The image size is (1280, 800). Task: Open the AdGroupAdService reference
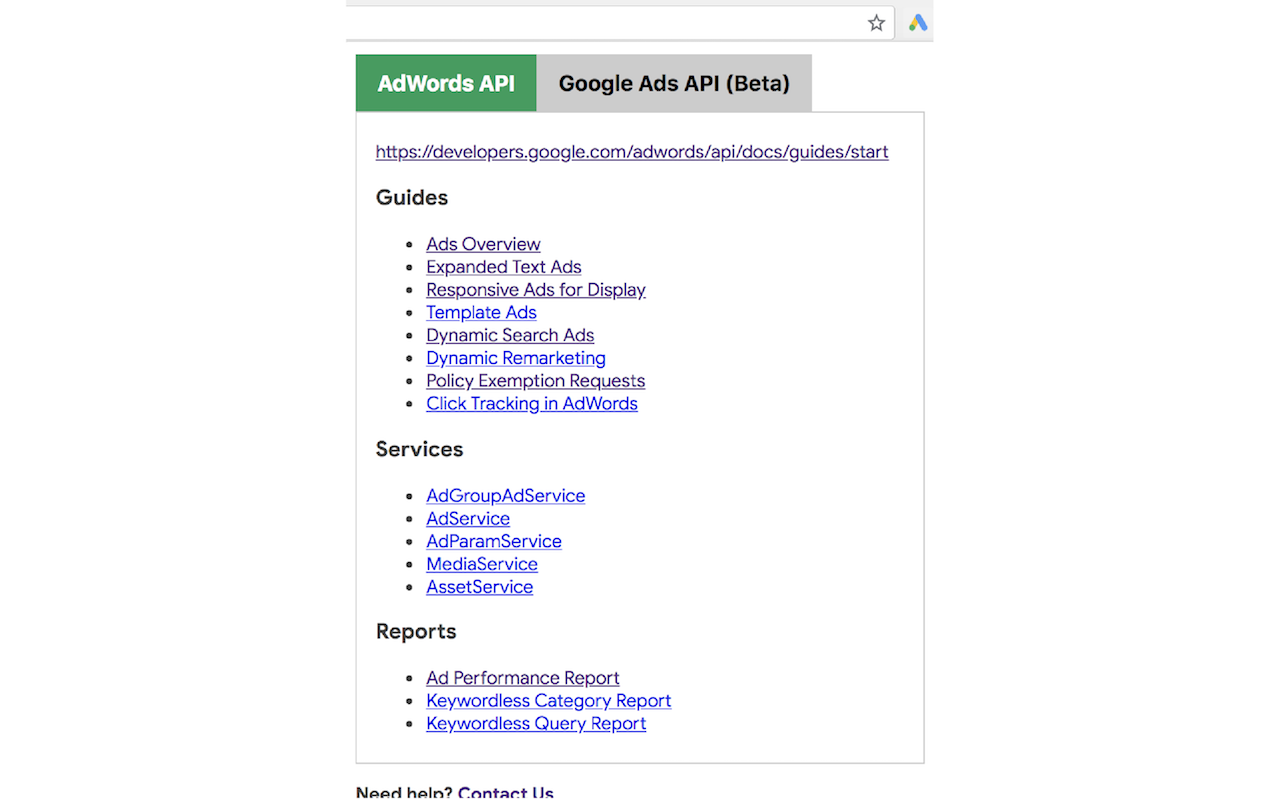[x=506, y=496]
